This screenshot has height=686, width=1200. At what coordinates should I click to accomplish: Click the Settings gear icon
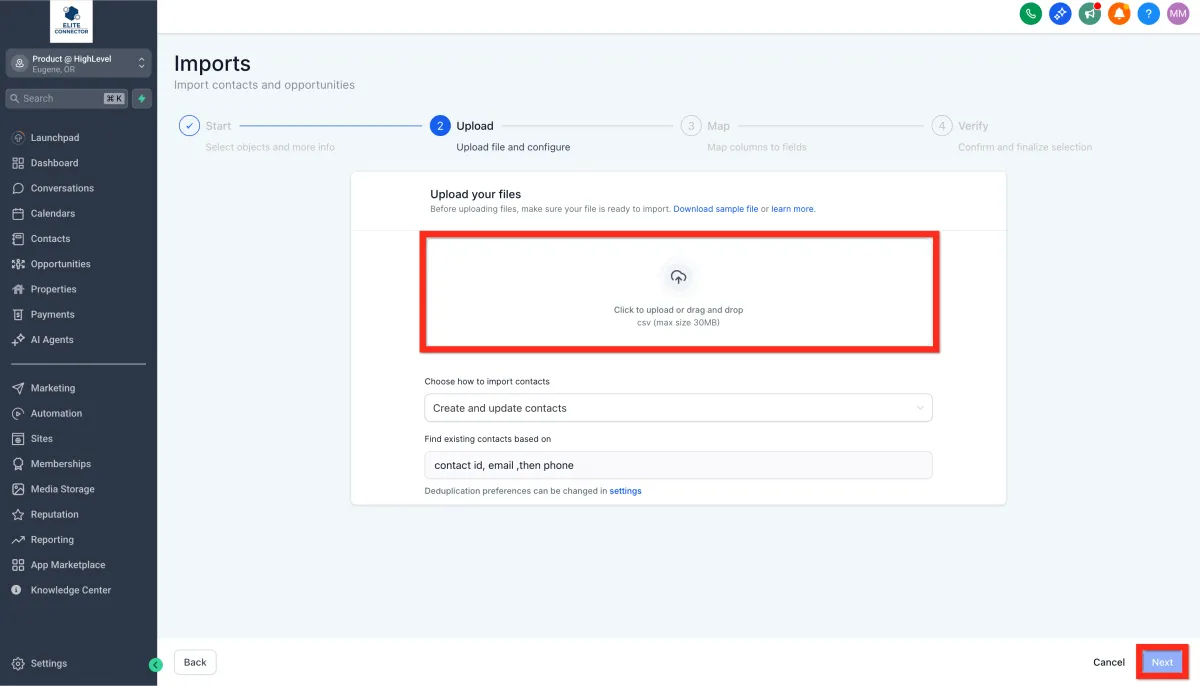point(18,663)
